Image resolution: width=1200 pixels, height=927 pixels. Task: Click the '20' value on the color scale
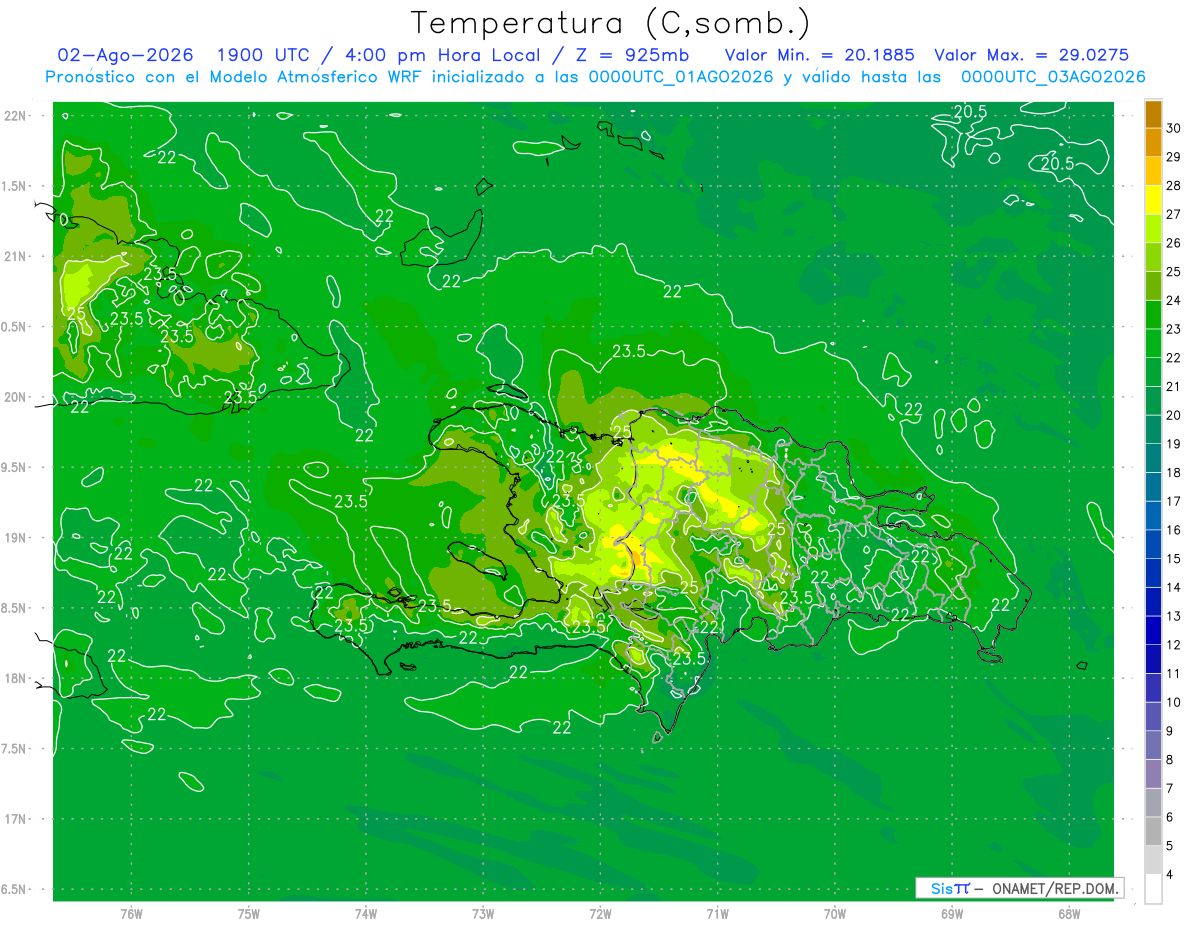tap(1173, 415)
